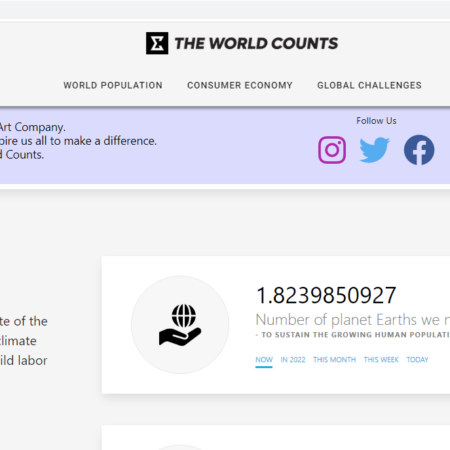Click The World Counts hourglass logo icon
The width and height of the screenshot is (450, 450).
[157, 43]
